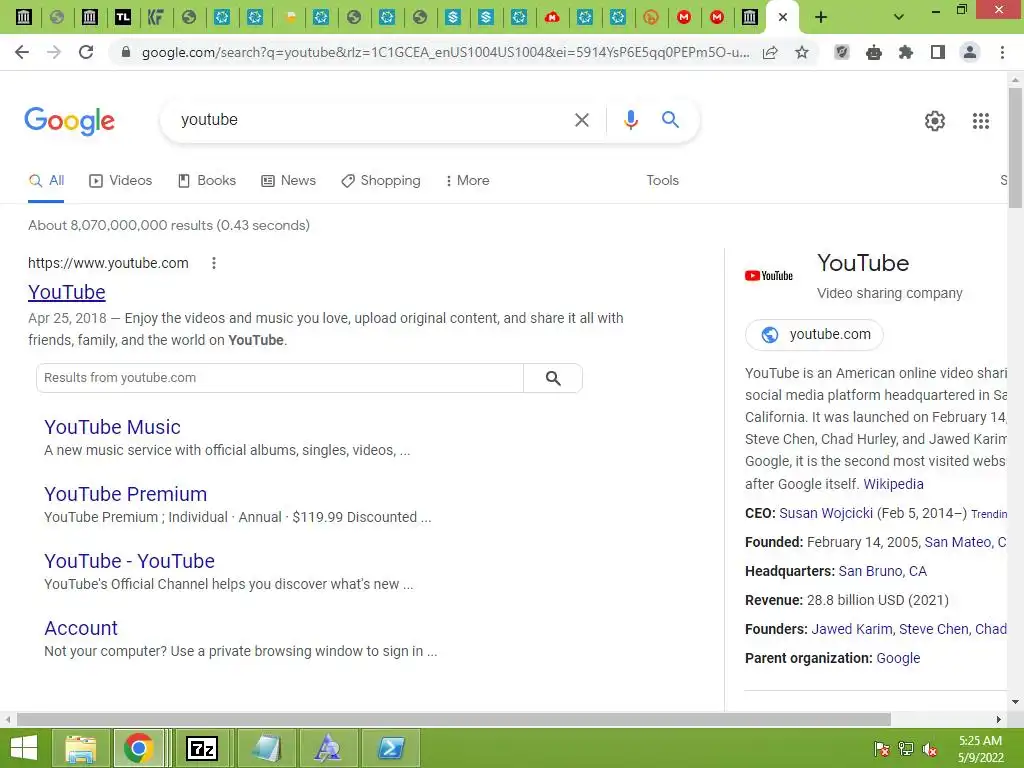
Task: Open the notepad taskbar app
Action: [266, 748]
